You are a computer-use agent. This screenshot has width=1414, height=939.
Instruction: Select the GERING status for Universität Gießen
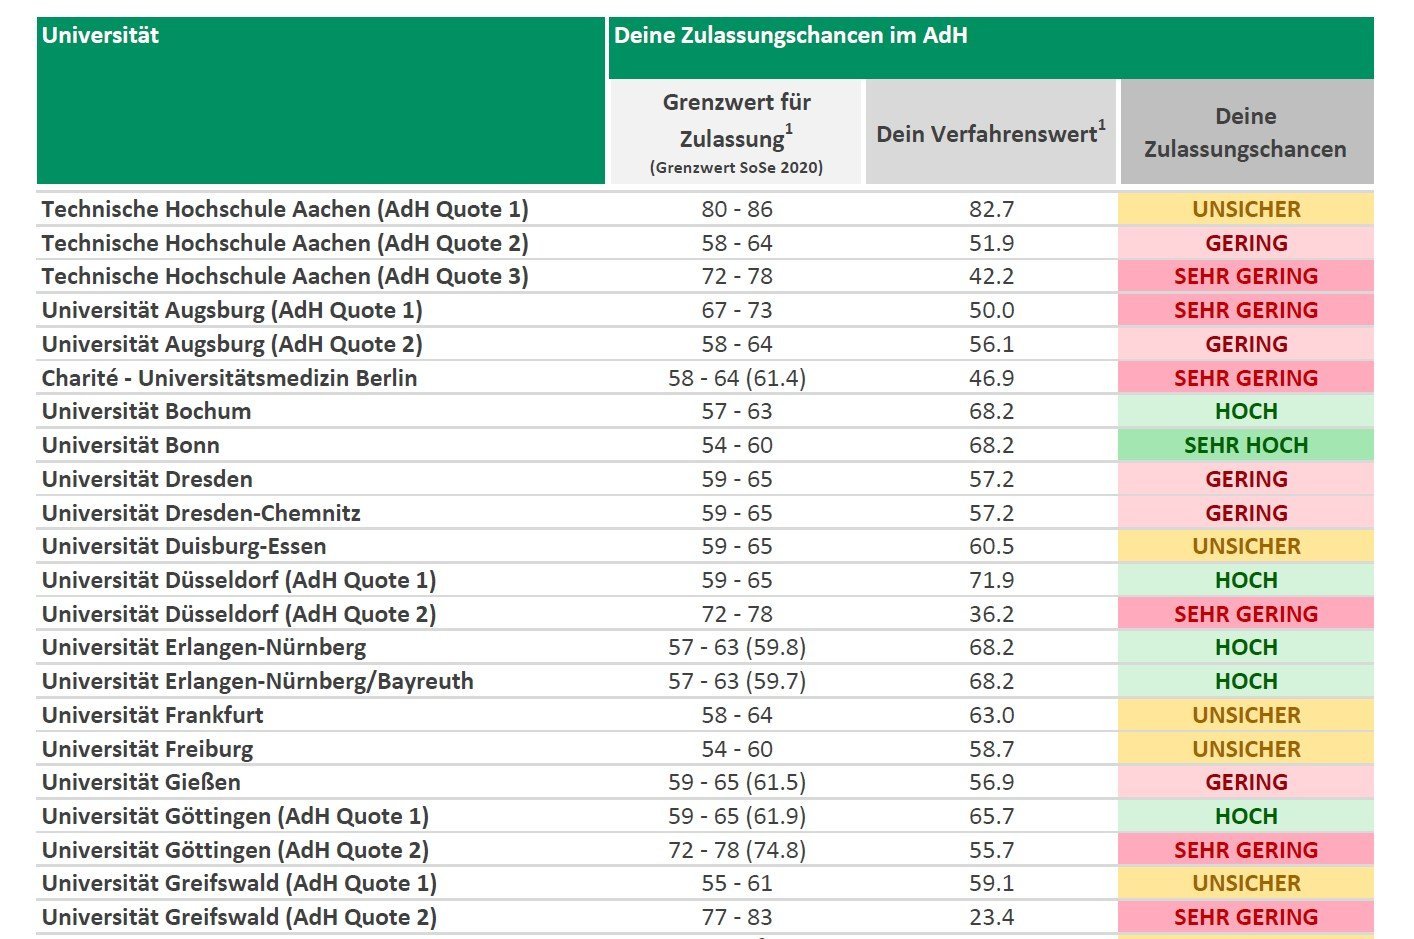[x=1245, y=782]
